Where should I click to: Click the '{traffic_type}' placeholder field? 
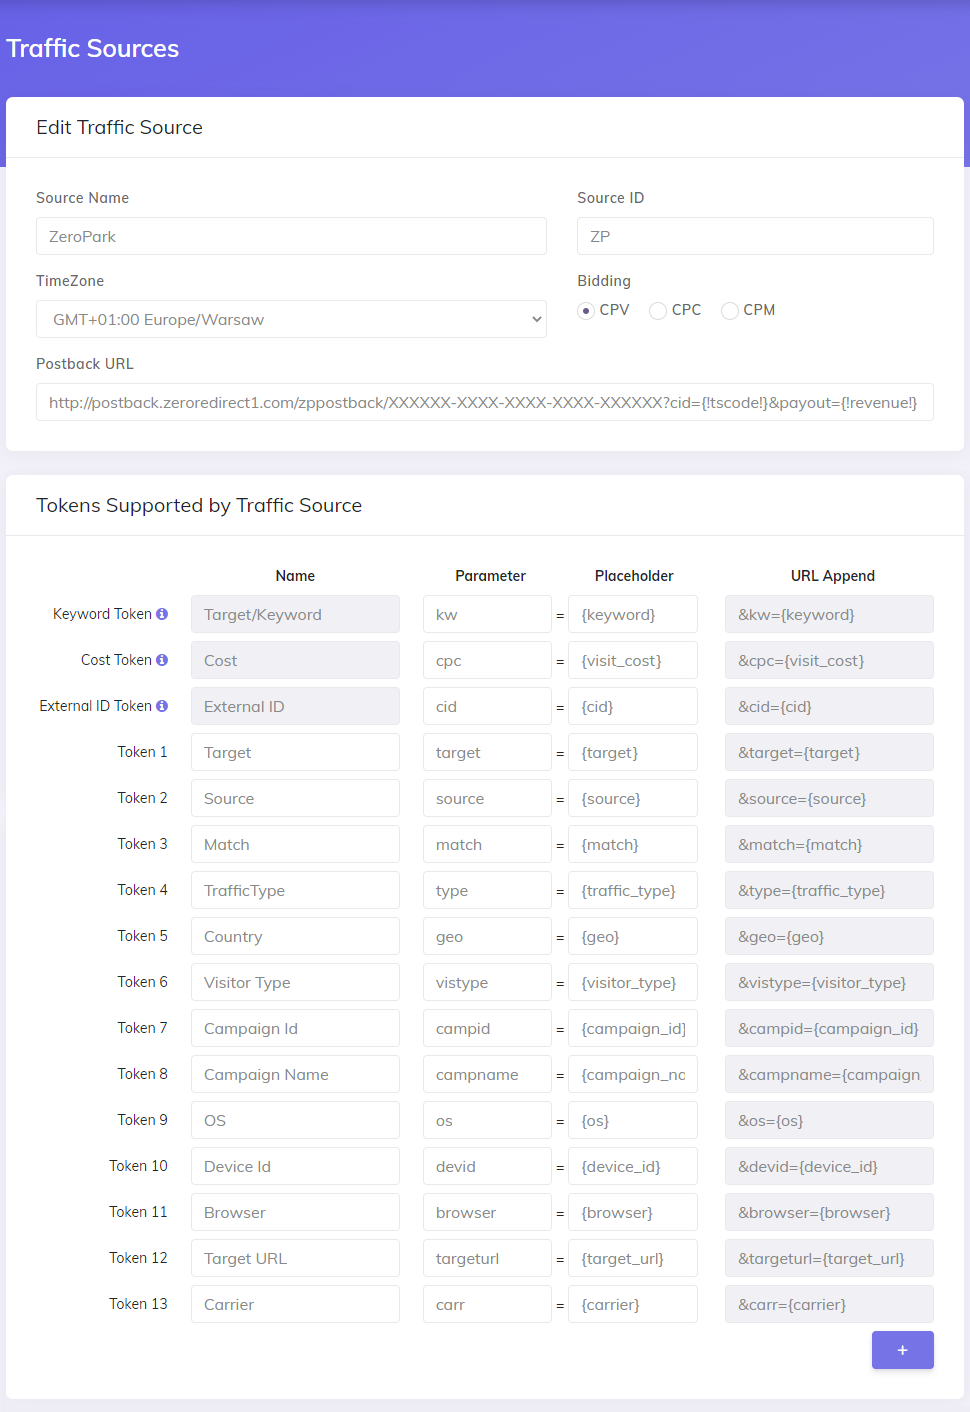click(x=633, y=890)
